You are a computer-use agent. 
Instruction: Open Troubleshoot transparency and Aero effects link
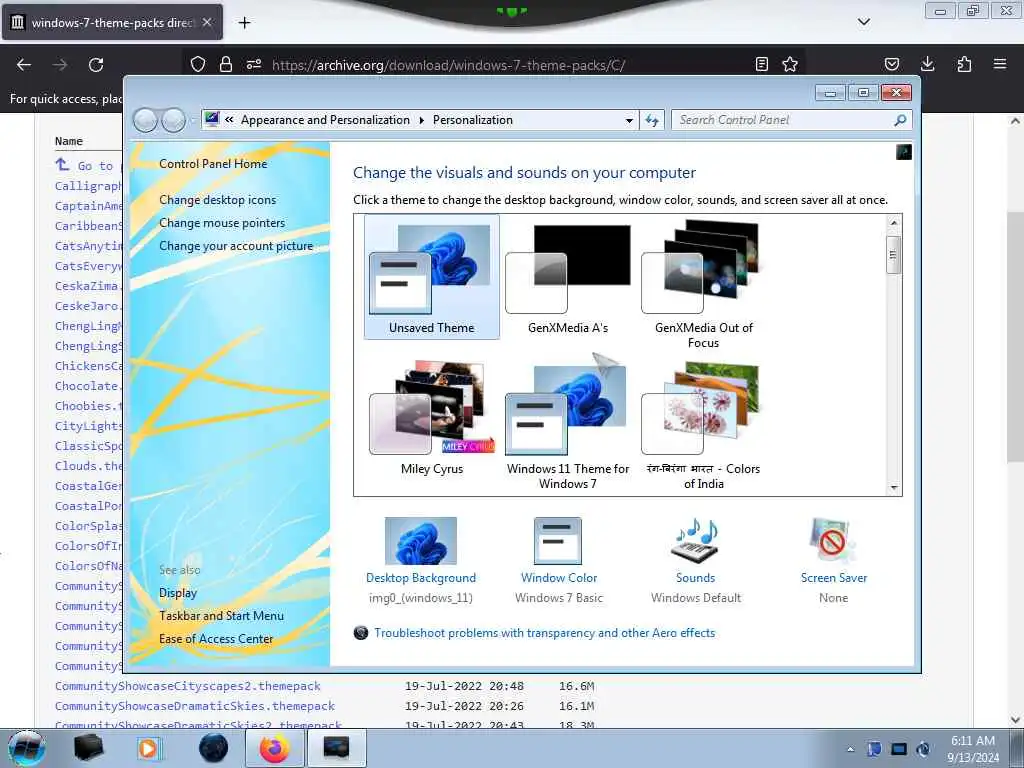point(544,633)
